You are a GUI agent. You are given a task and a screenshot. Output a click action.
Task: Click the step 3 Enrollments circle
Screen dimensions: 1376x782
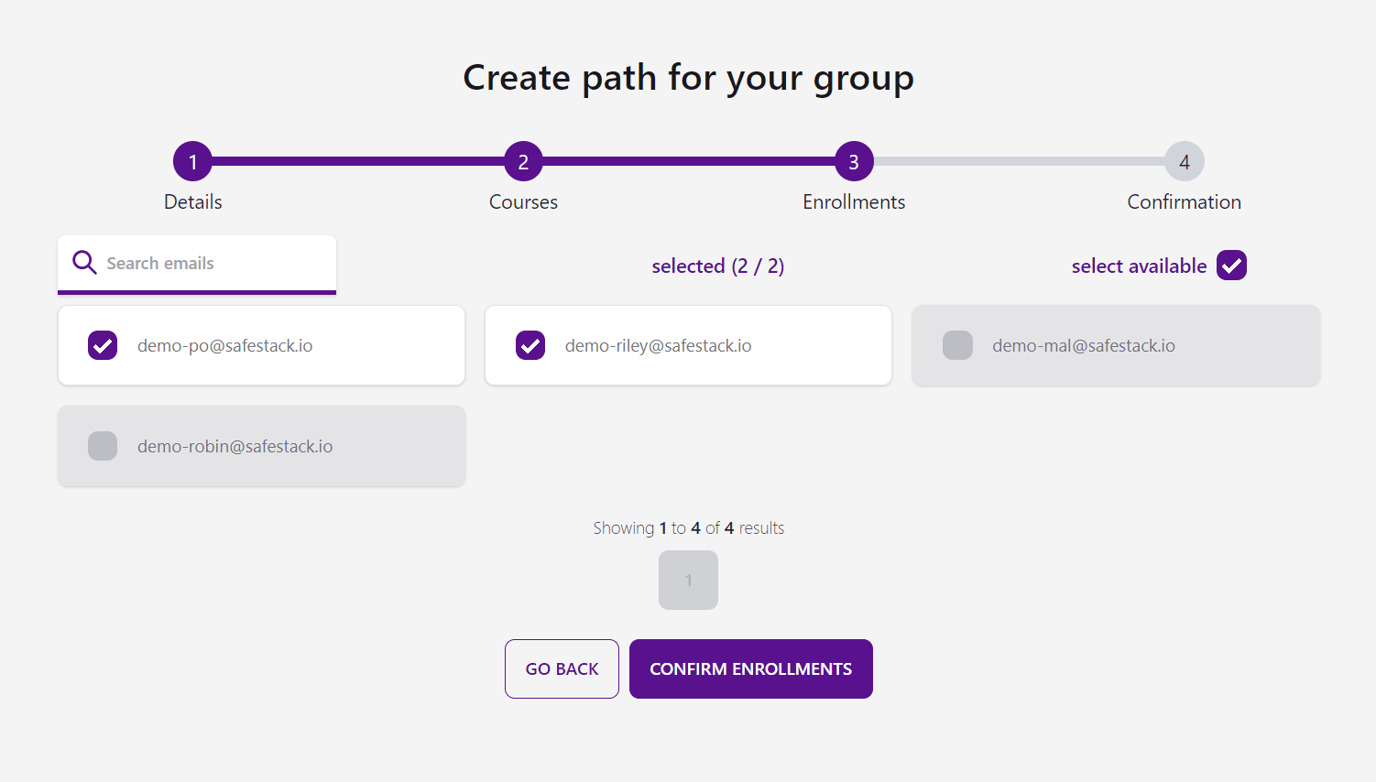coord(853,161)
